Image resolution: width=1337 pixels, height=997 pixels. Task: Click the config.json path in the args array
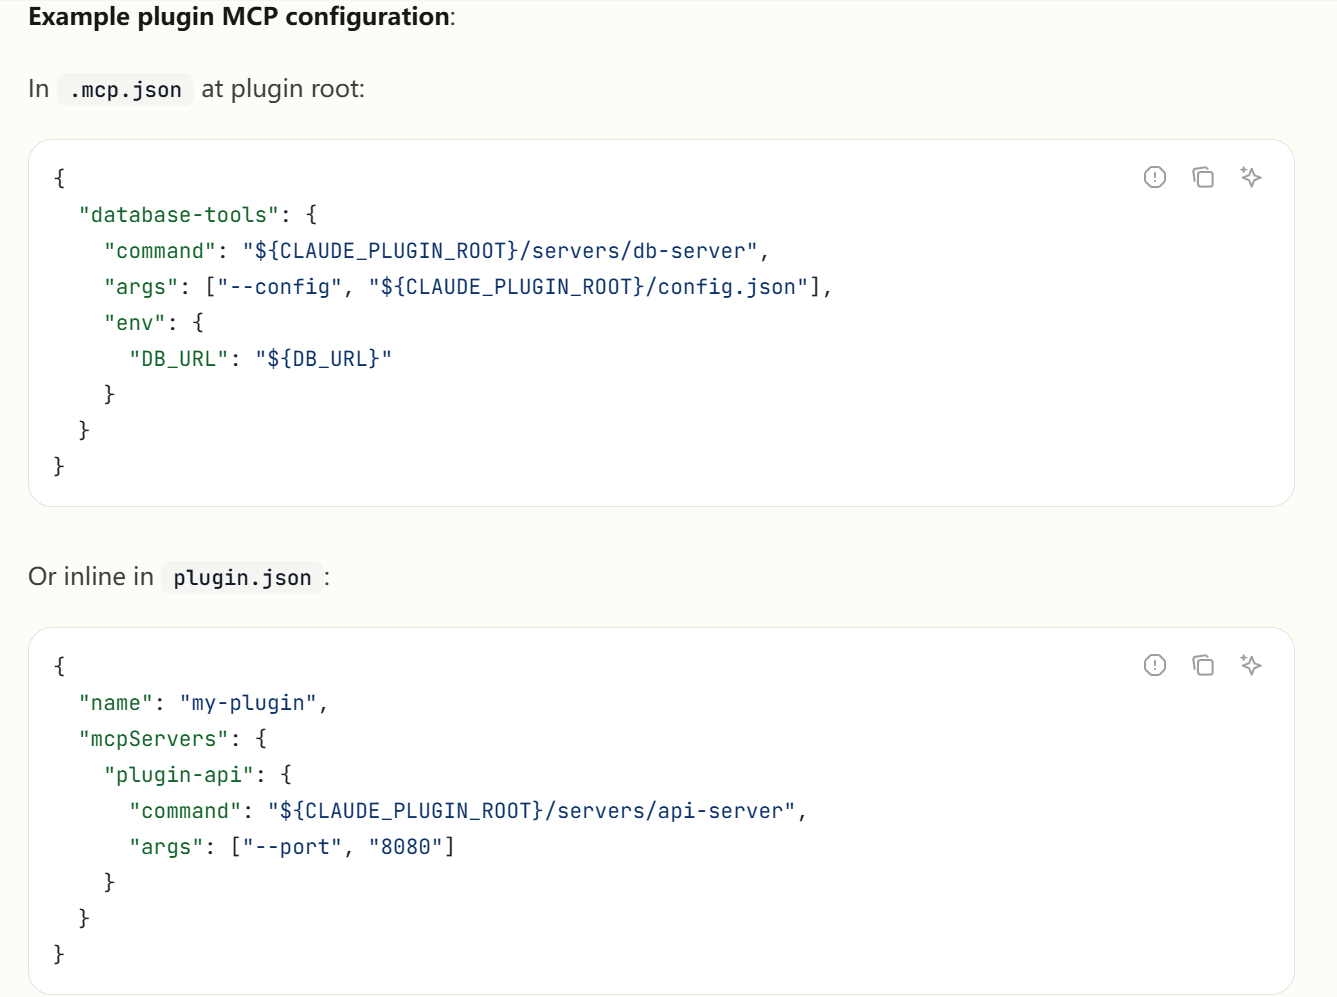(x=587, y=287)
